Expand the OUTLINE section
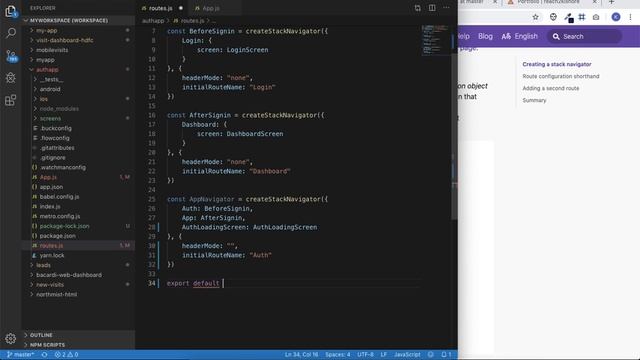This screenshot has height=360, width=640. click(41, 335)
